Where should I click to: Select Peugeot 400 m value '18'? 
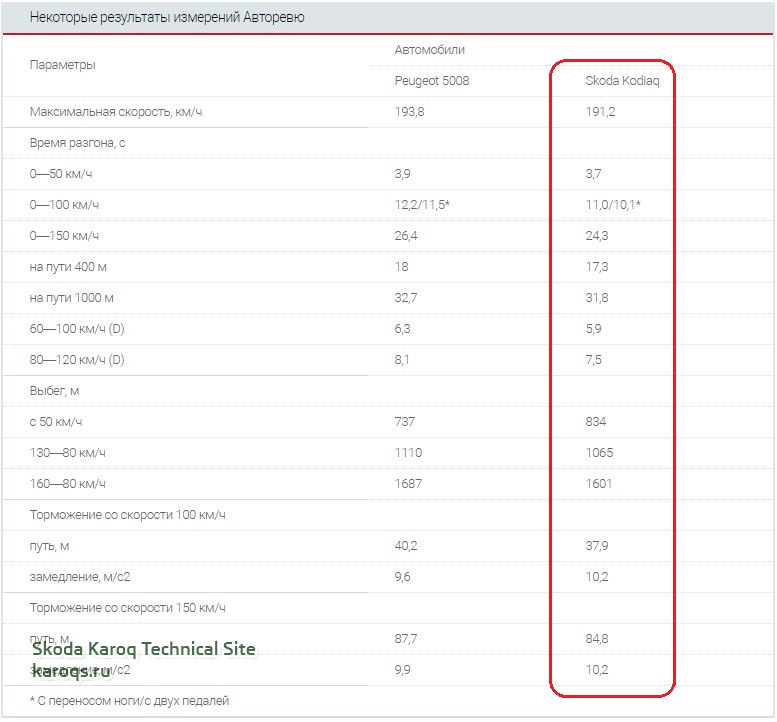tap(401, 267)
